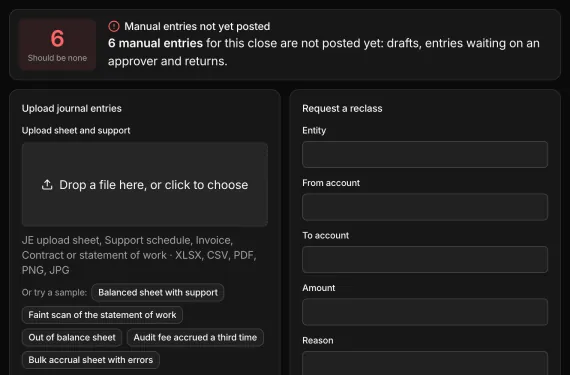This screenshot has width=570, height=375.
Task: Pick the 'Audit fee accrued a third time' sample
Action: (195, 337)
